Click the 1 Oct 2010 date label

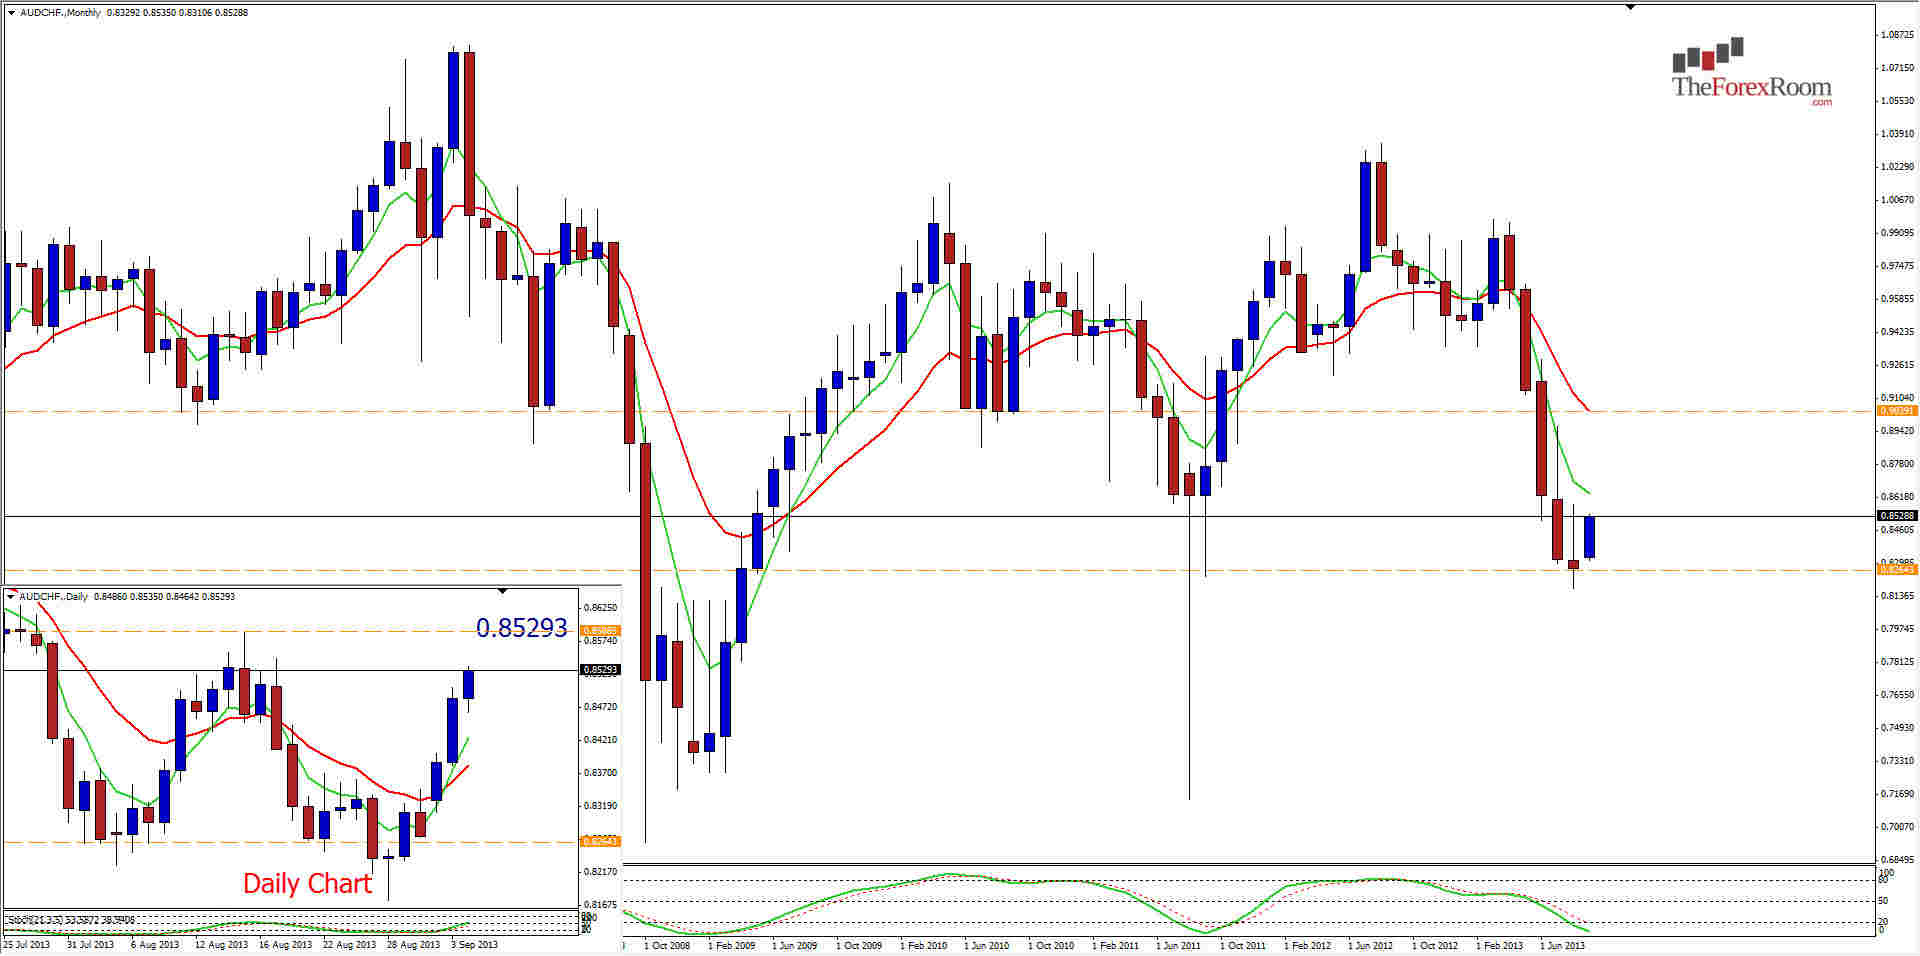point(1051,945)
